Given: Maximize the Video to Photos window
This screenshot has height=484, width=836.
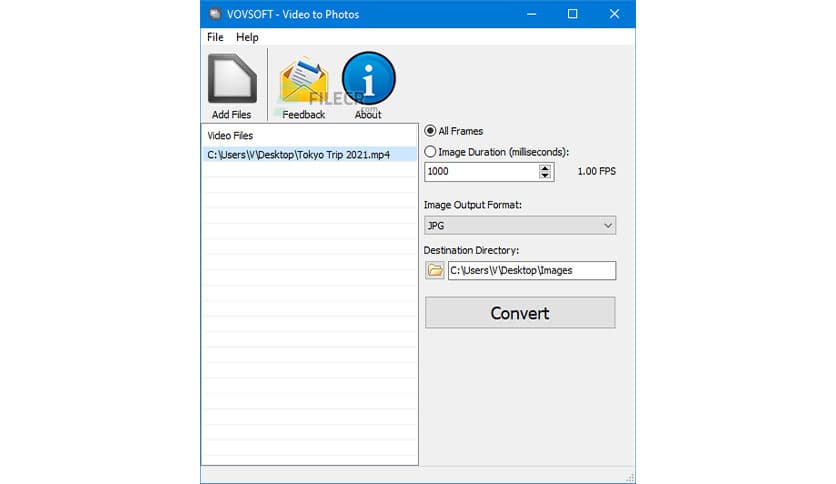Looking at the screenshot, I should click(x=572, y=14).
